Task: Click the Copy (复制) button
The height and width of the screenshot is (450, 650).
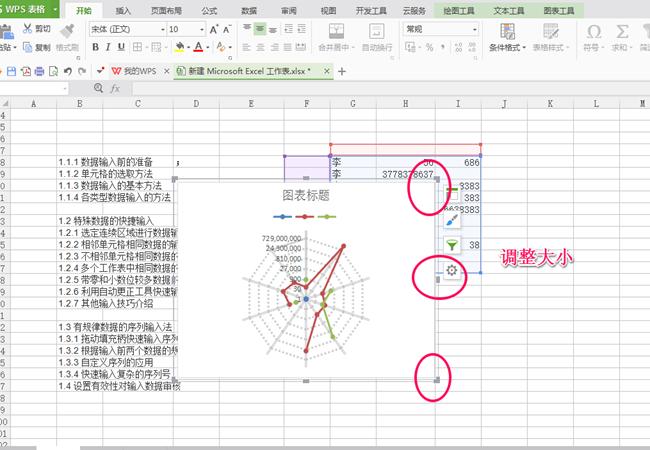Action: point(36,47)
